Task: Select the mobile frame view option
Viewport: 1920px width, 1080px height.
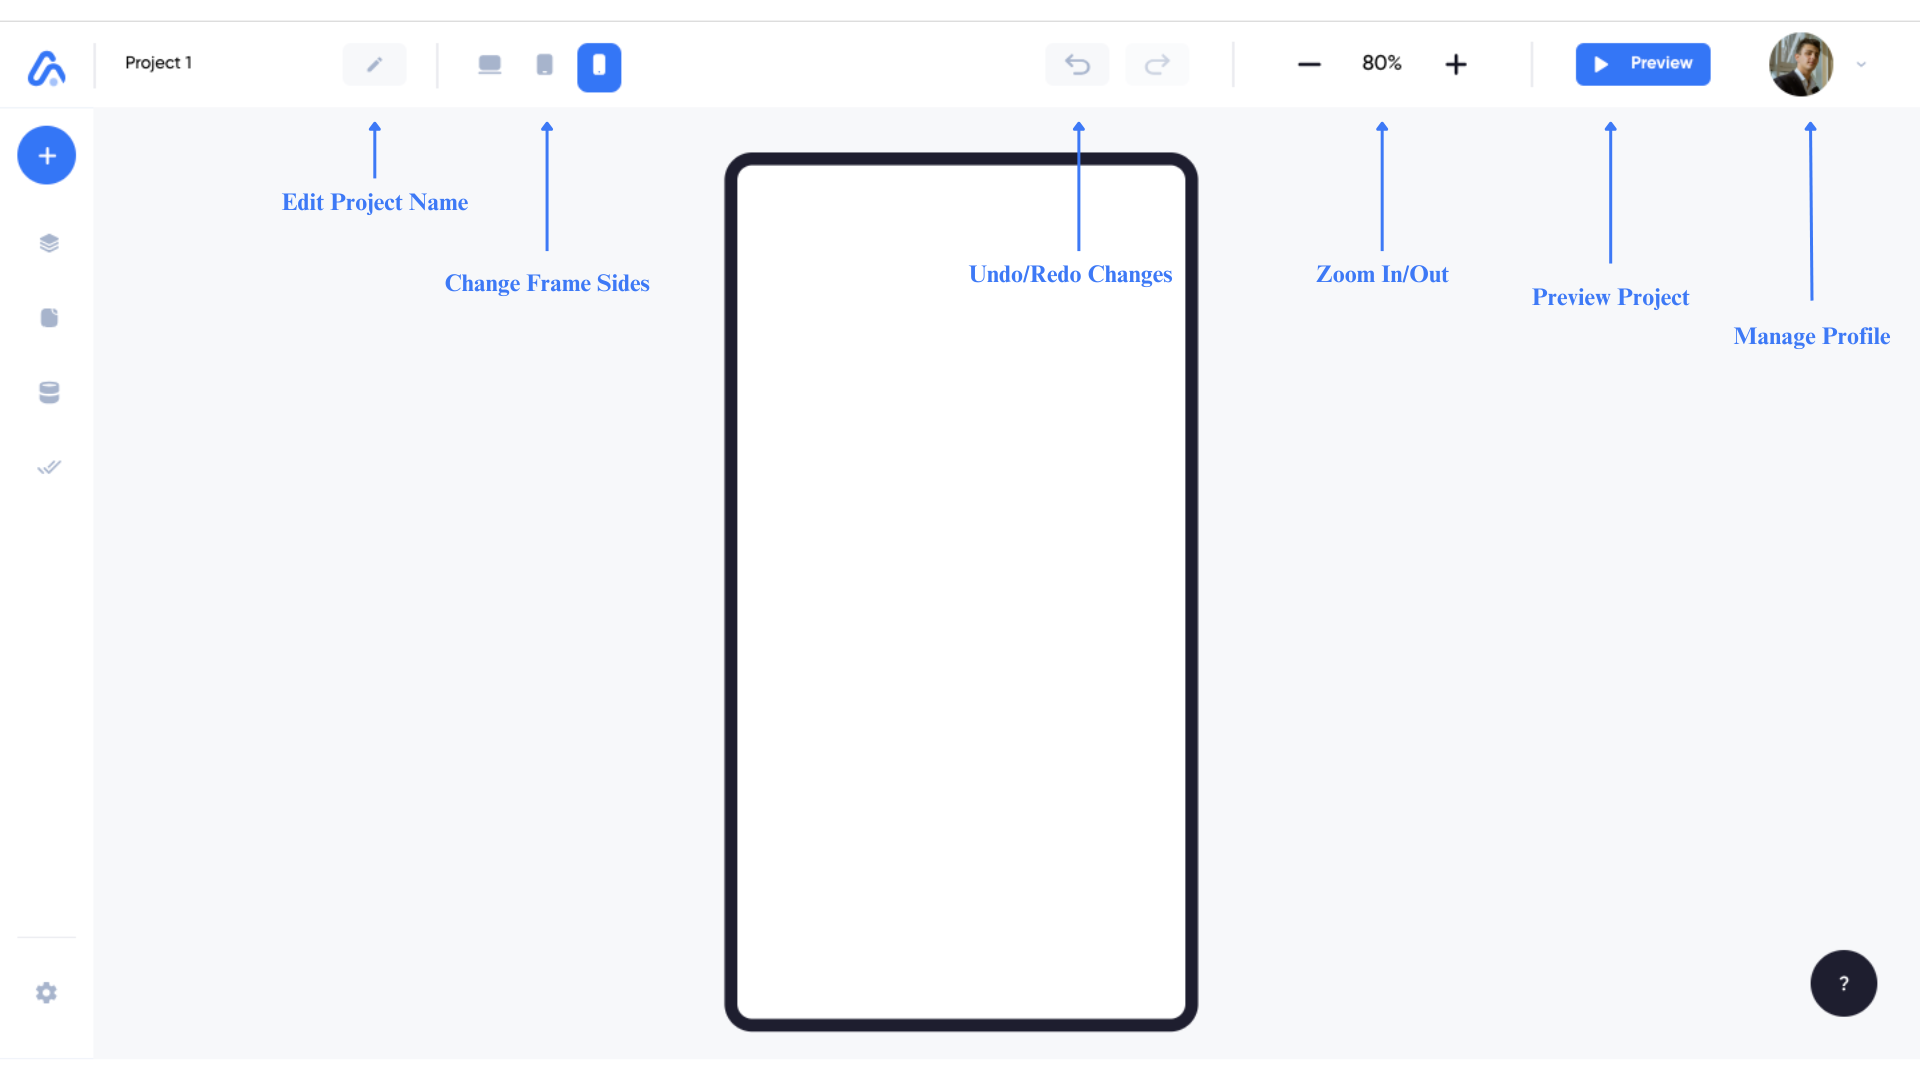Action: 599,63
